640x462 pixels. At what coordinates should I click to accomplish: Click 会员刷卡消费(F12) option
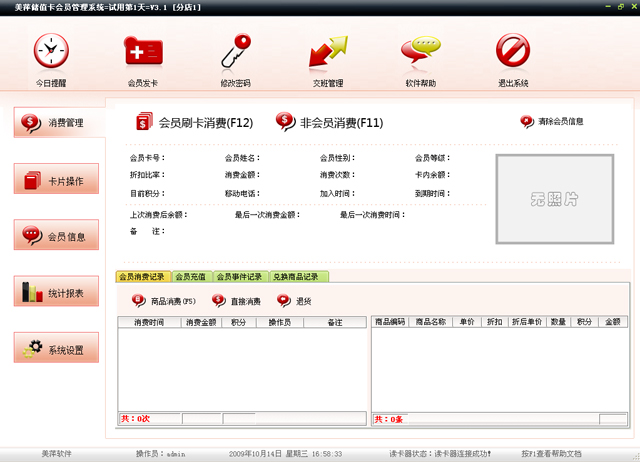pos(195,123)
